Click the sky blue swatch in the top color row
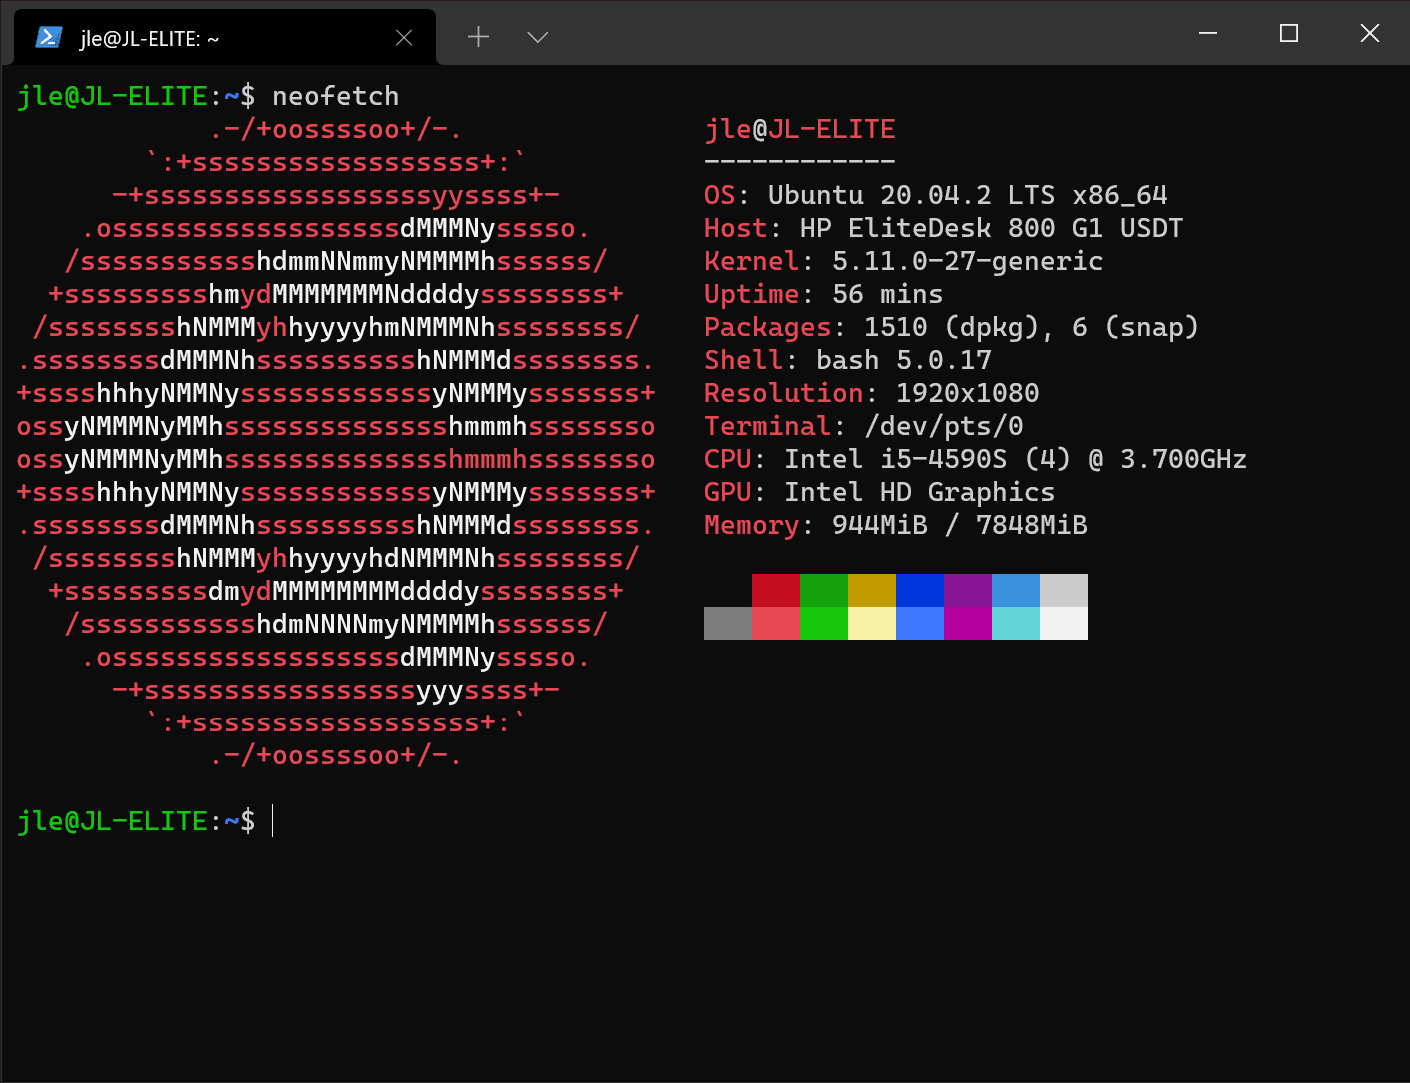 tap(1016, 590)
